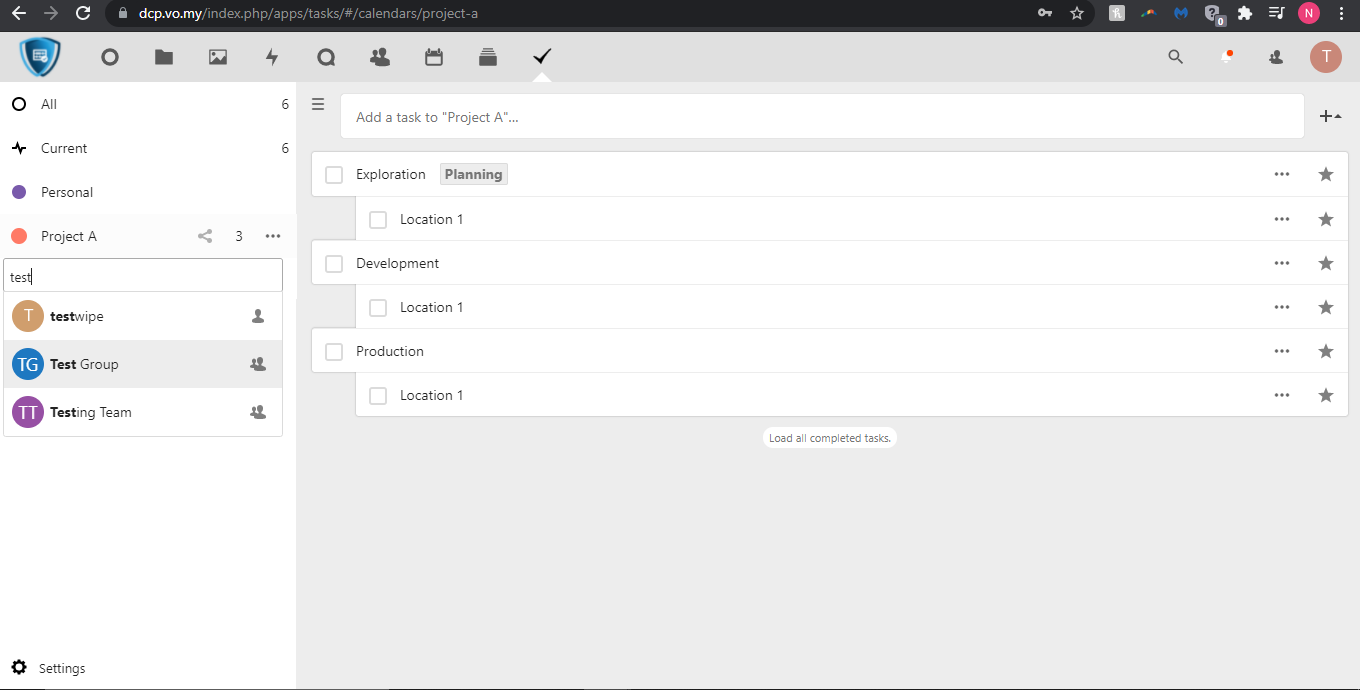This screenshot has width=1360, height=690.
Task: Open the three-dot menu for Project A
Action: [x=273, y=236]
